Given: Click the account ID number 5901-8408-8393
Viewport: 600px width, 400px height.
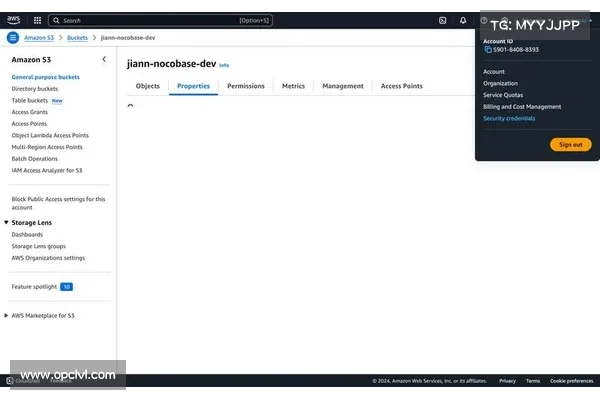Looking at the screenshot, I should (516, 49).
